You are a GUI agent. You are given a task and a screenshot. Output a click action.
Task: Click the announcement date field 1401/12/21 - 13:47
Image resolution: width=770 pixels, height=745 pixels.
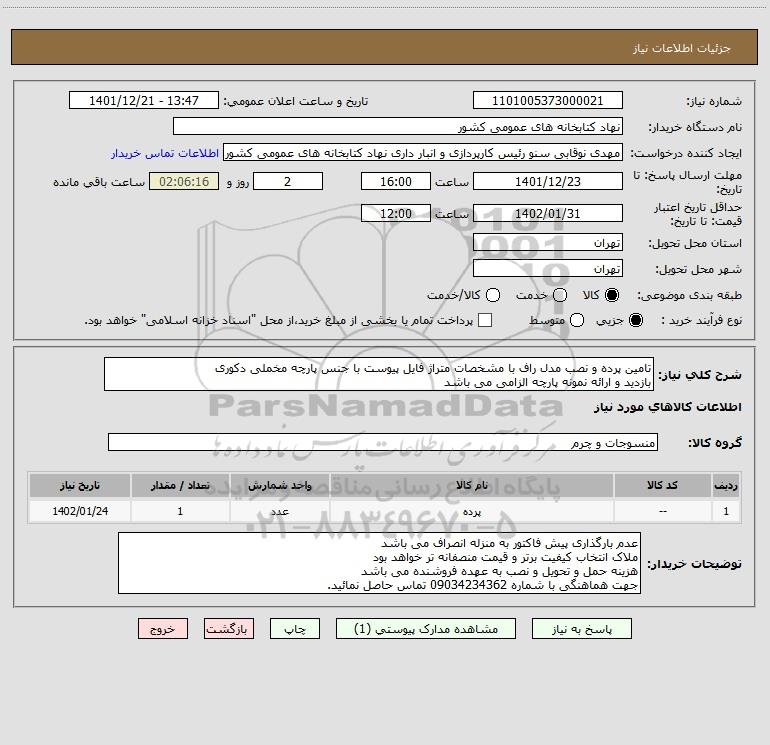pyautogui.click(x=144, y=101)
